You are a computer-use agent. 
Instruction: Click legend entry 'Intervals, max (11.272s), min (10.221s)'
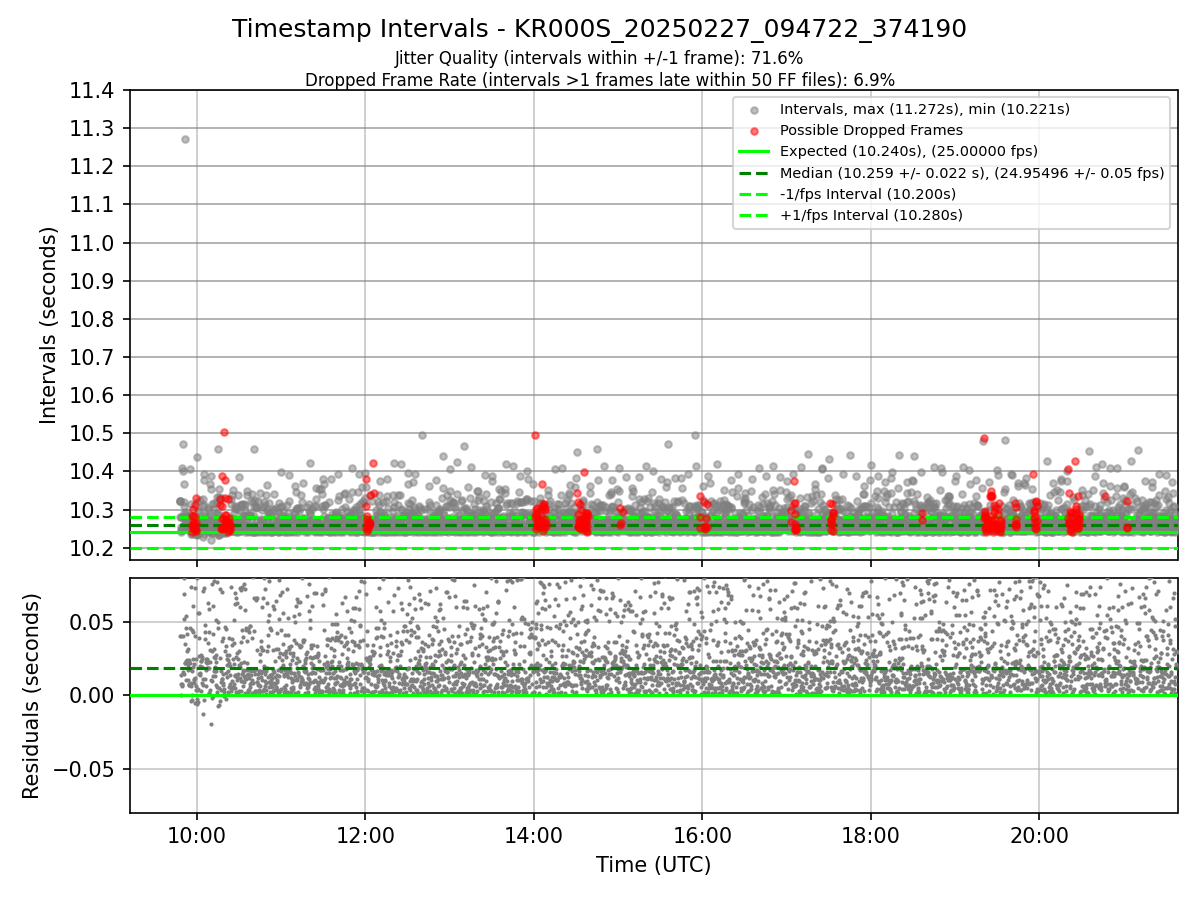click(925, 109)
